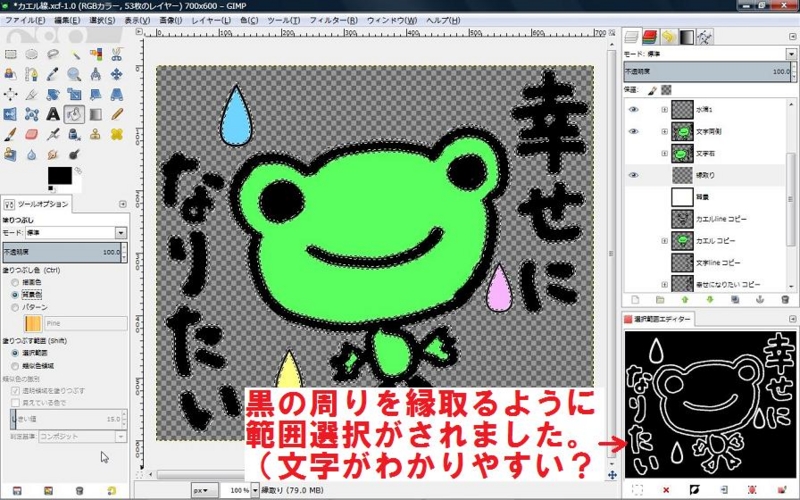Click the Pine pattern name field
Image resolution: width=800 pixels, height=500 pixels.
coord(86,323)
